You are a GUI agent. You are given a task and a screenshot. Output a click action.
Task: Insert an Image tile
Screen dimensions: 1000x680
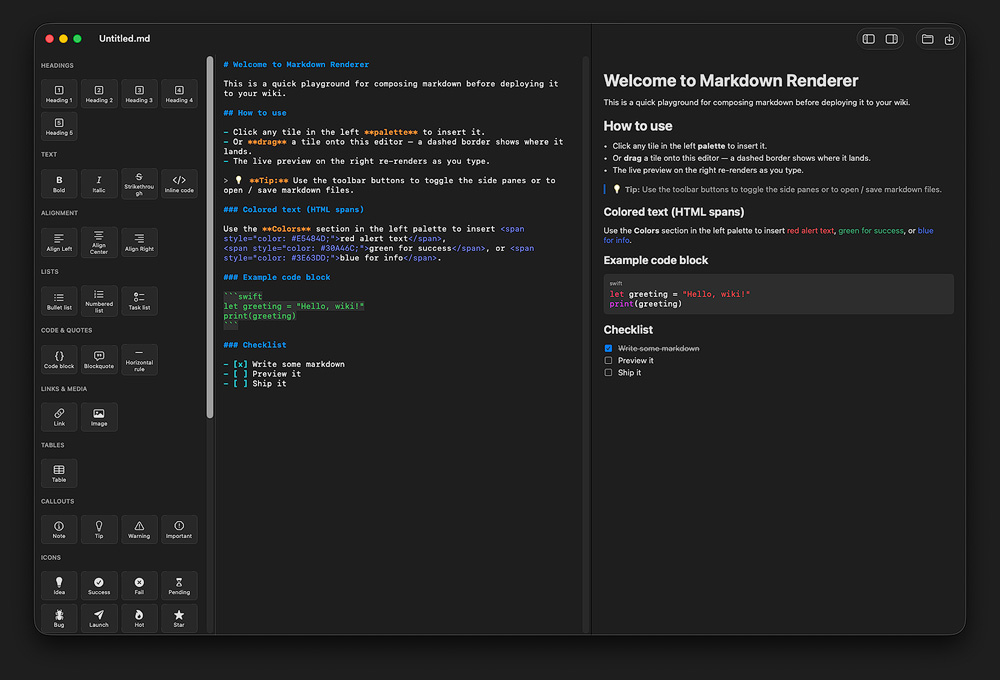pos(99,417)
